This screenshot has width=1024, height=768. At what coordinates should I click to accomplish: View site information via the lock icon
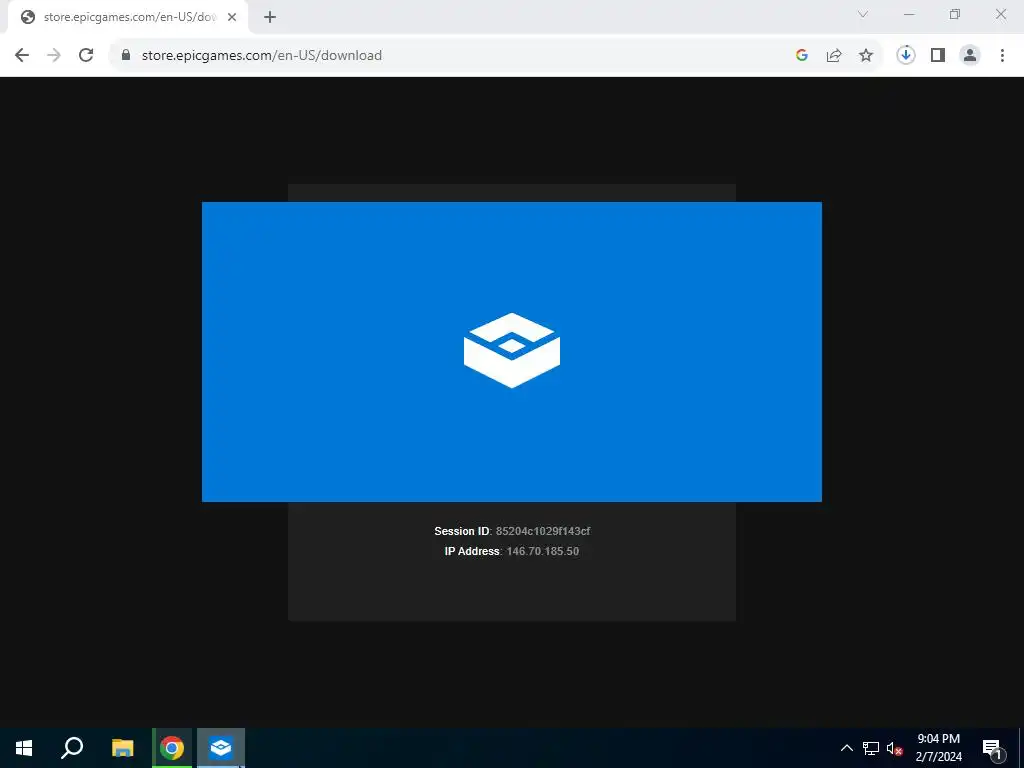(126, 55)
